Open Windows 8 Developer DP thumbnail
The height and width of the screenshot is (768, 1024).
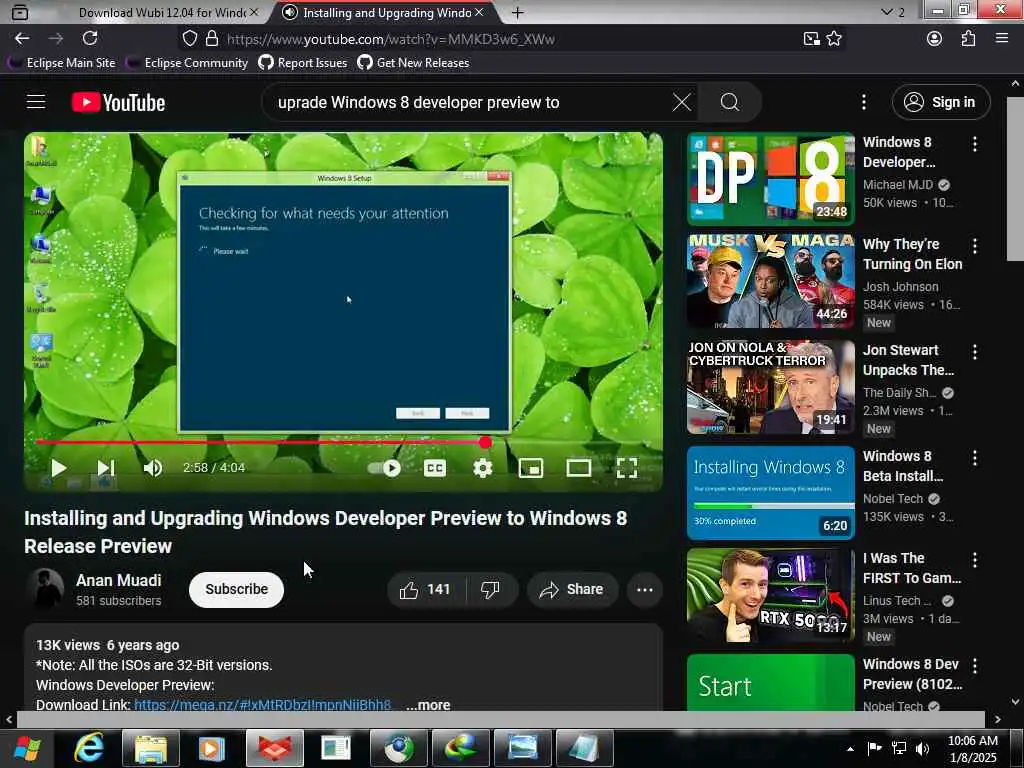point(771,179)
